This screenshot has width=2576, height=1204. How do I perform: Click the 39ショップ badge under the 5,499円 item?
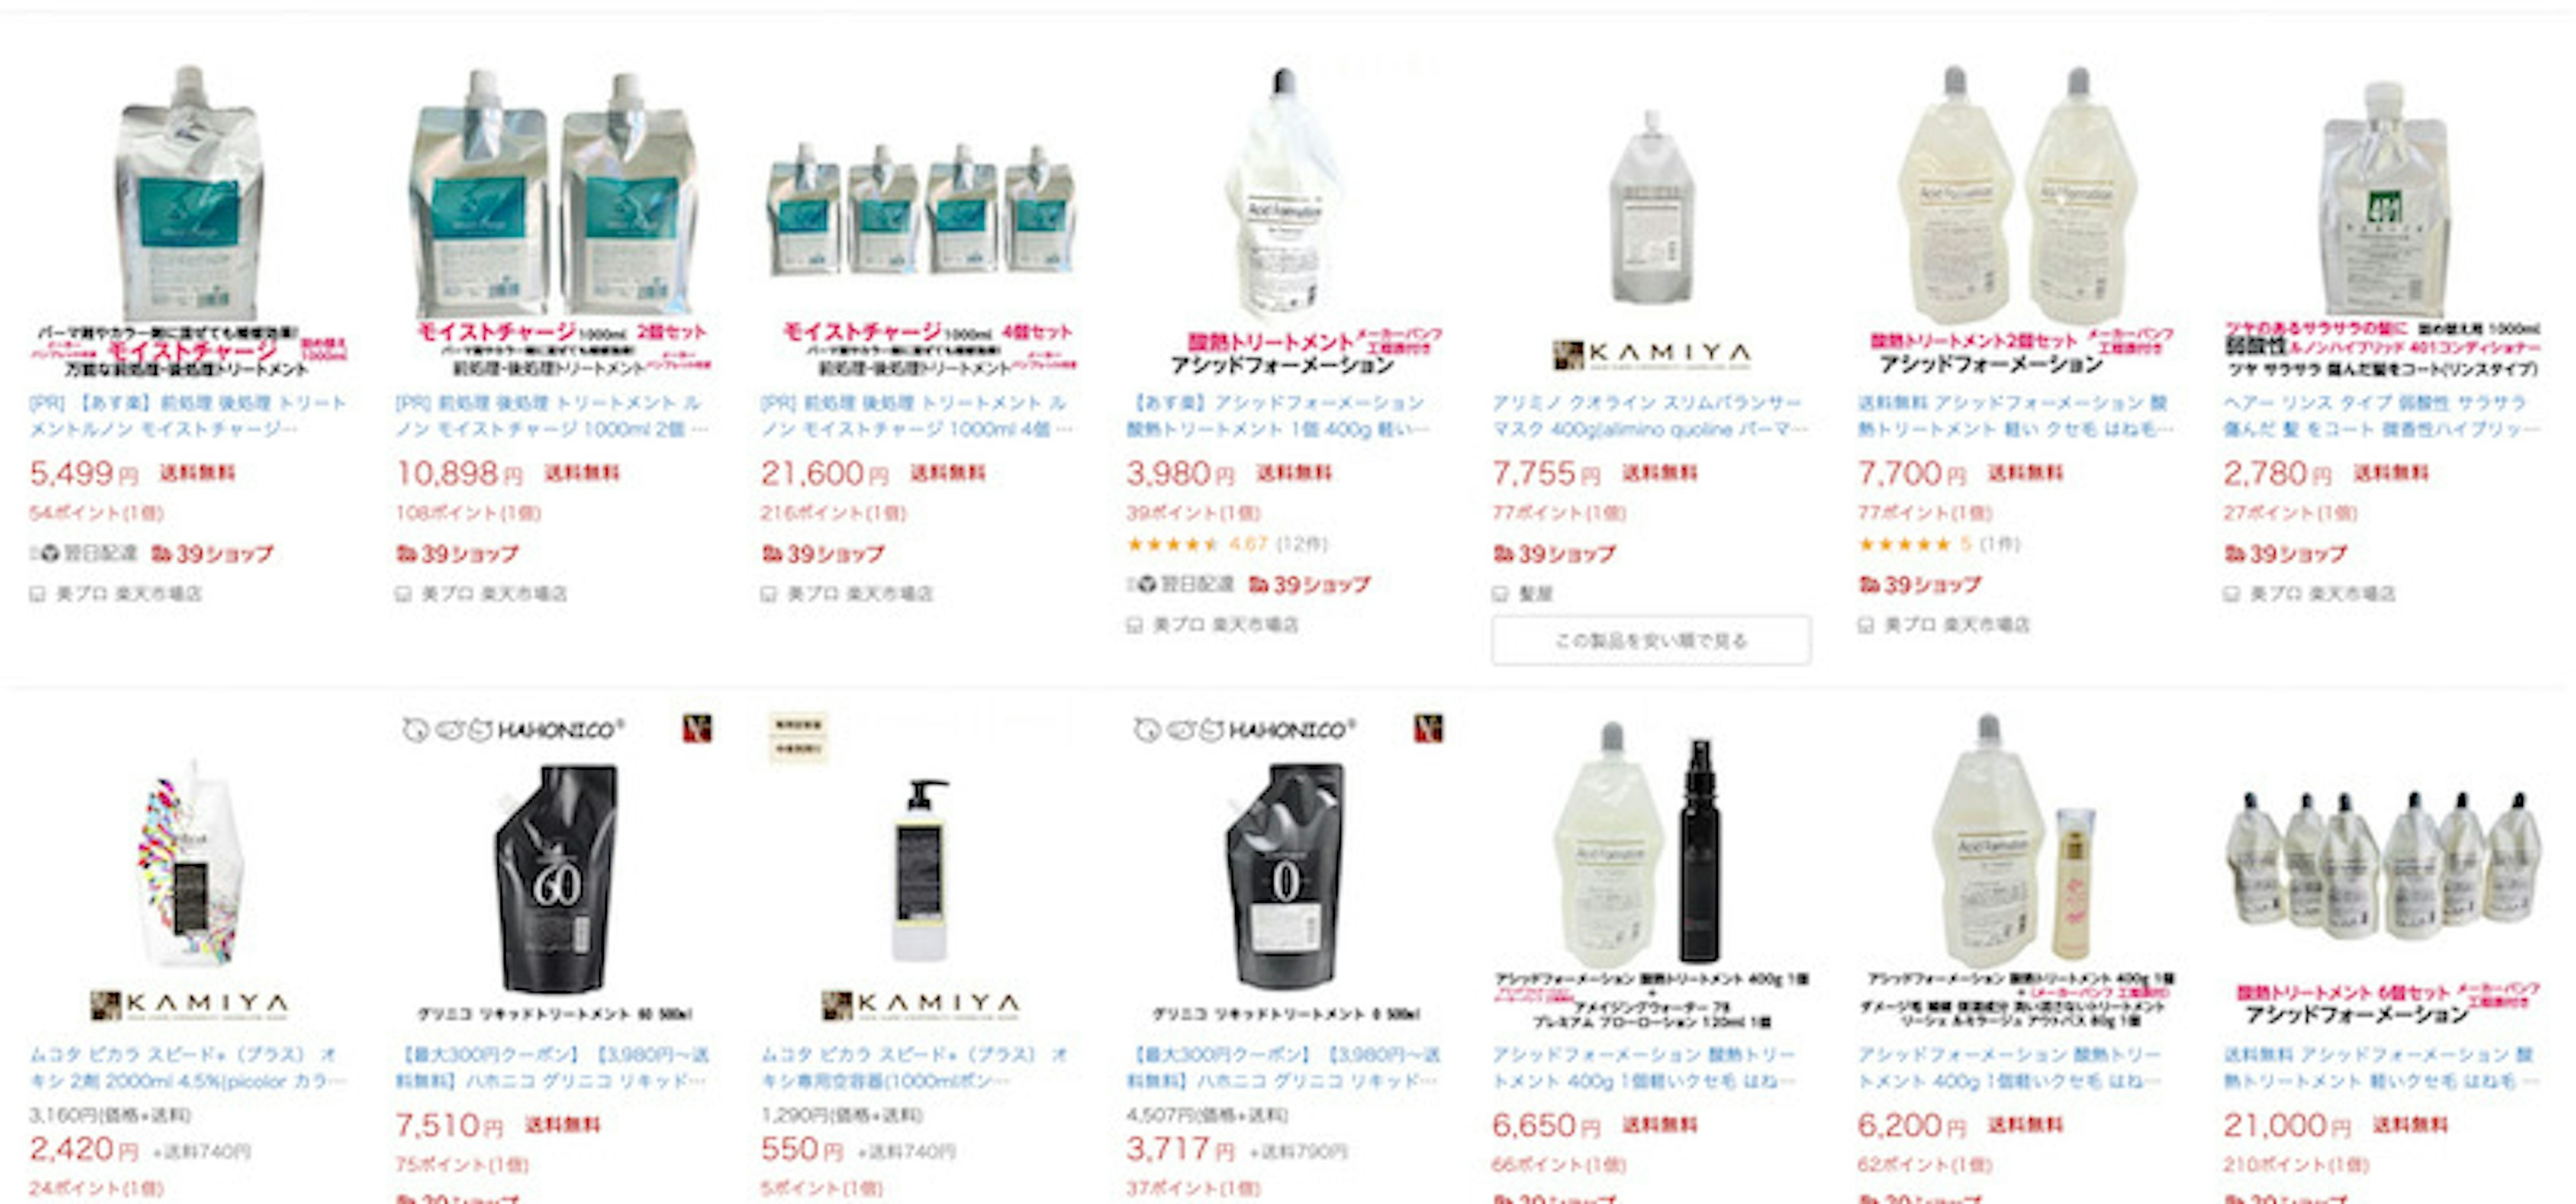tap(212, 553)
